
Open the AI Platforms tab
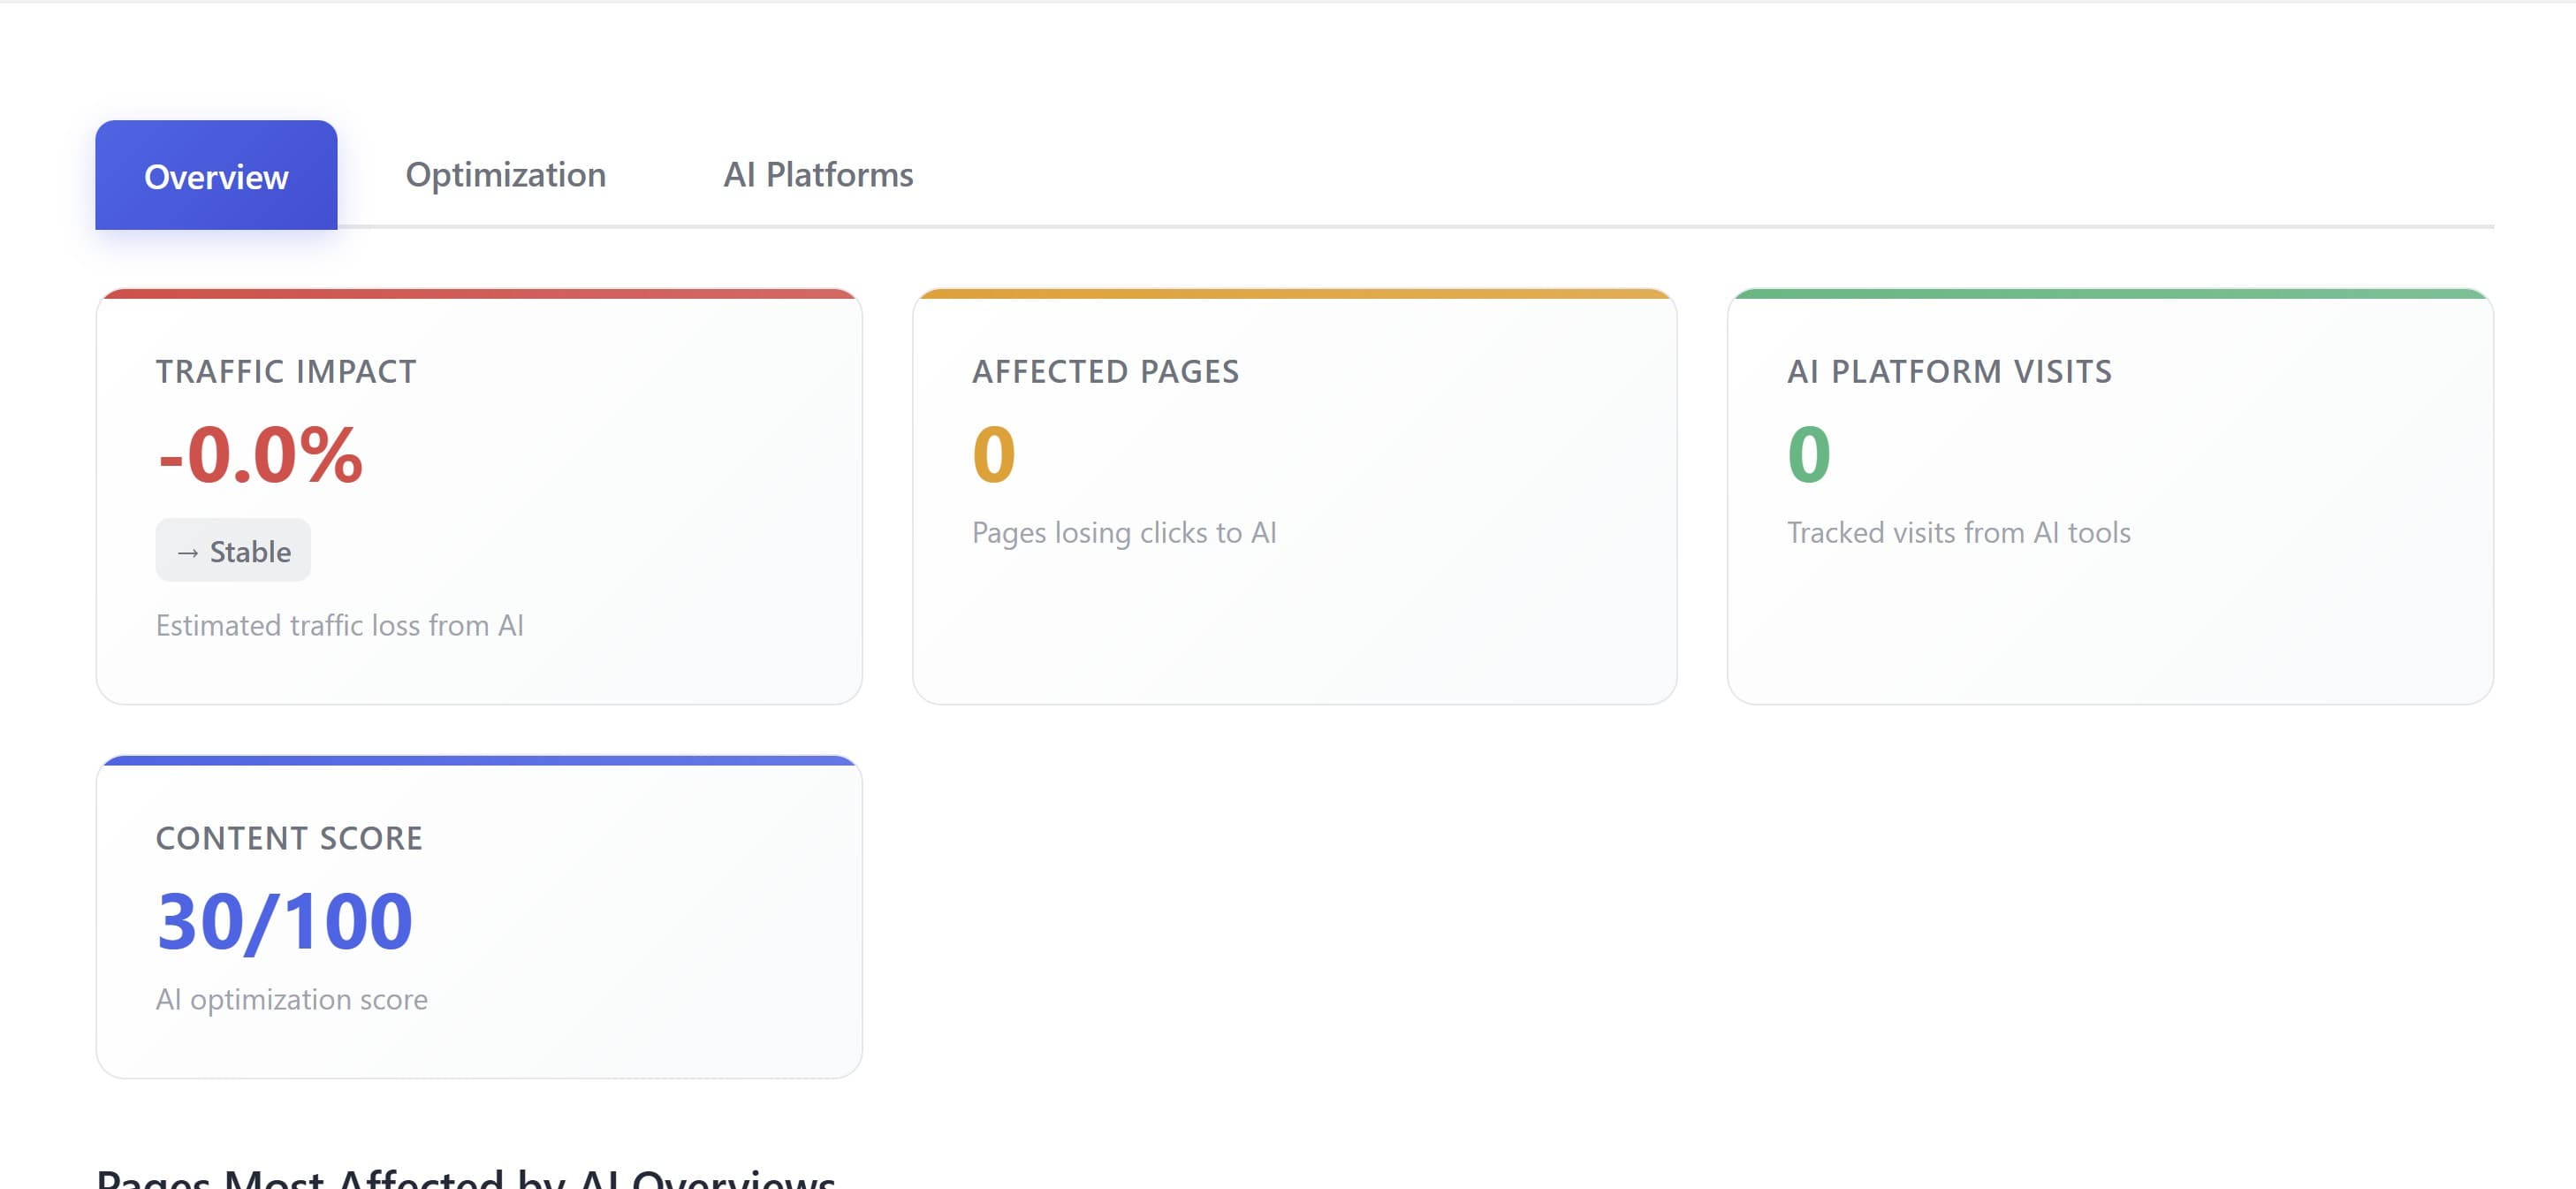(819, 175)
